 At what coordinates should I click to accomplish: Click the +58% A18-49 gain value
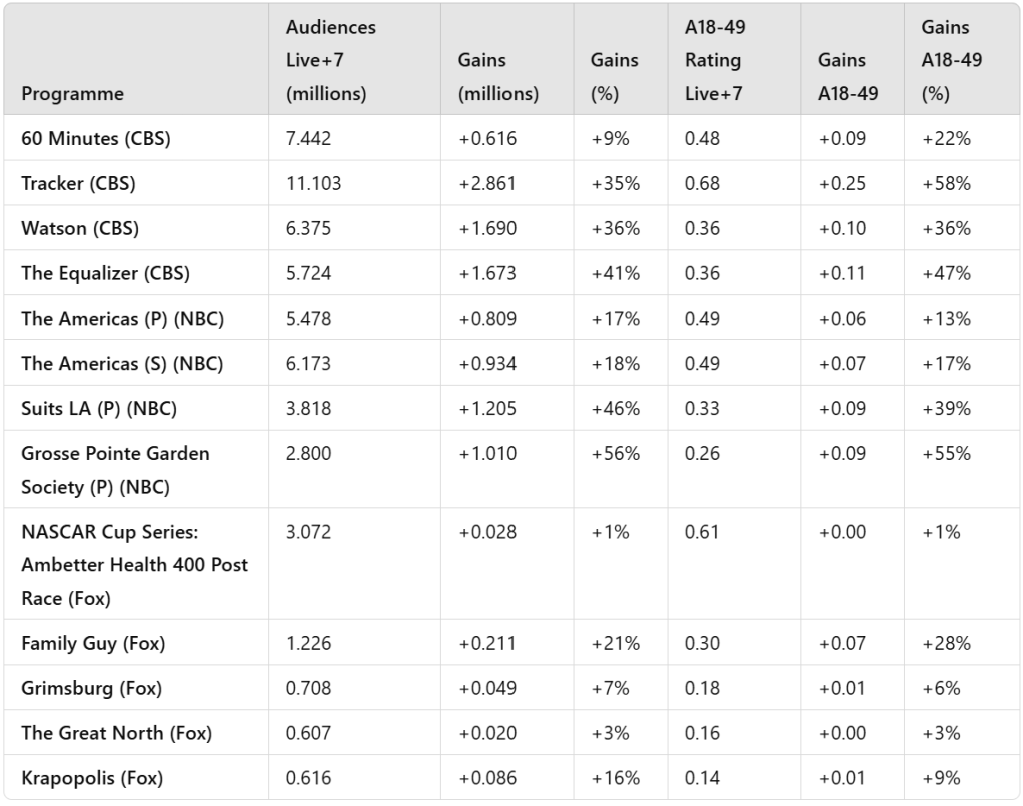pyautogui.click(x=946, y=184)
